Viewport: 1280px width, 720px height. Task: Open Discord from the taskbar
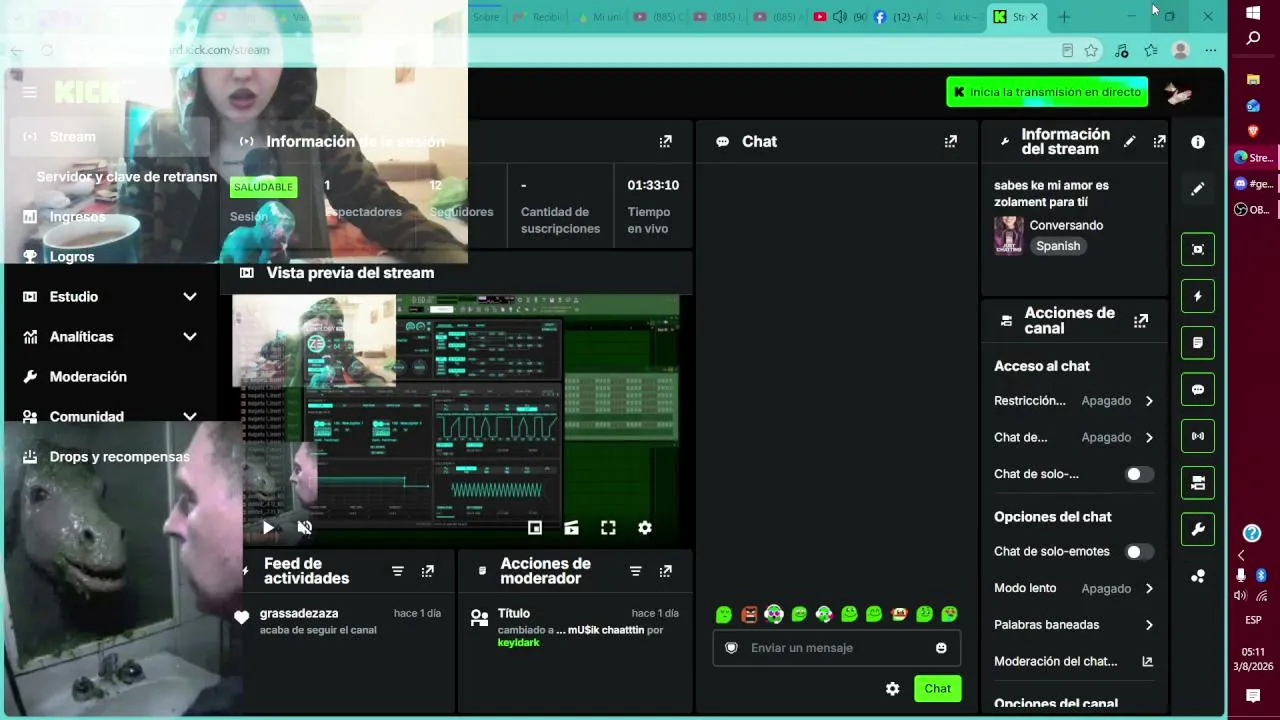[1253, 184]
